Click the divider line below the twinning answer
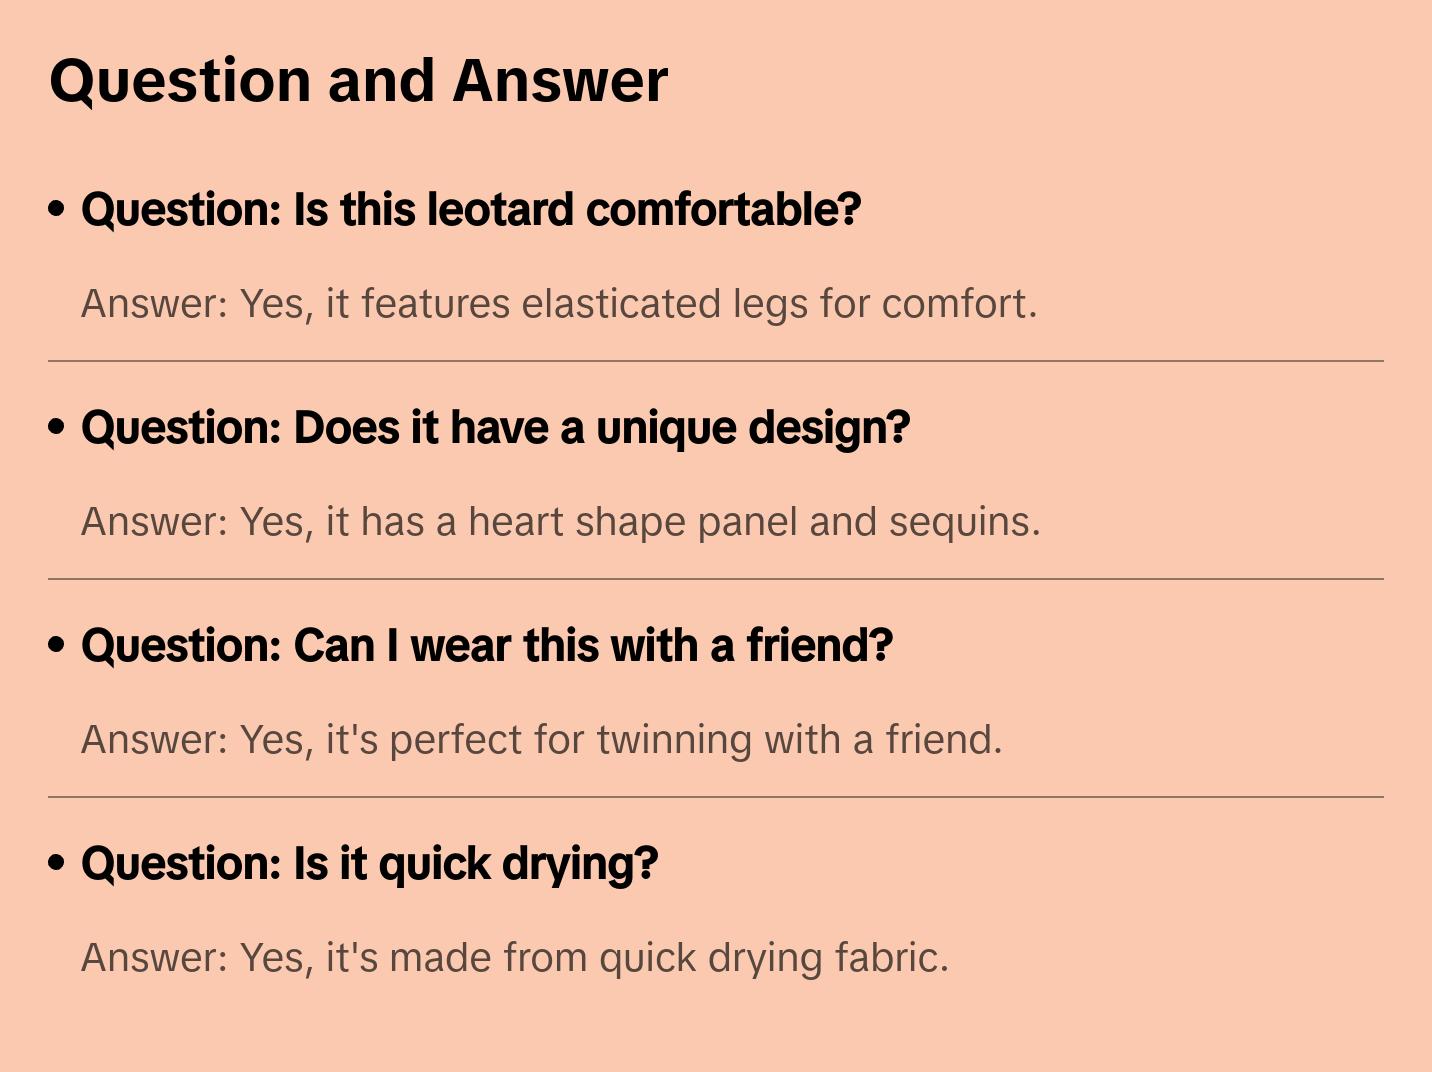 [x=715, y=797]
